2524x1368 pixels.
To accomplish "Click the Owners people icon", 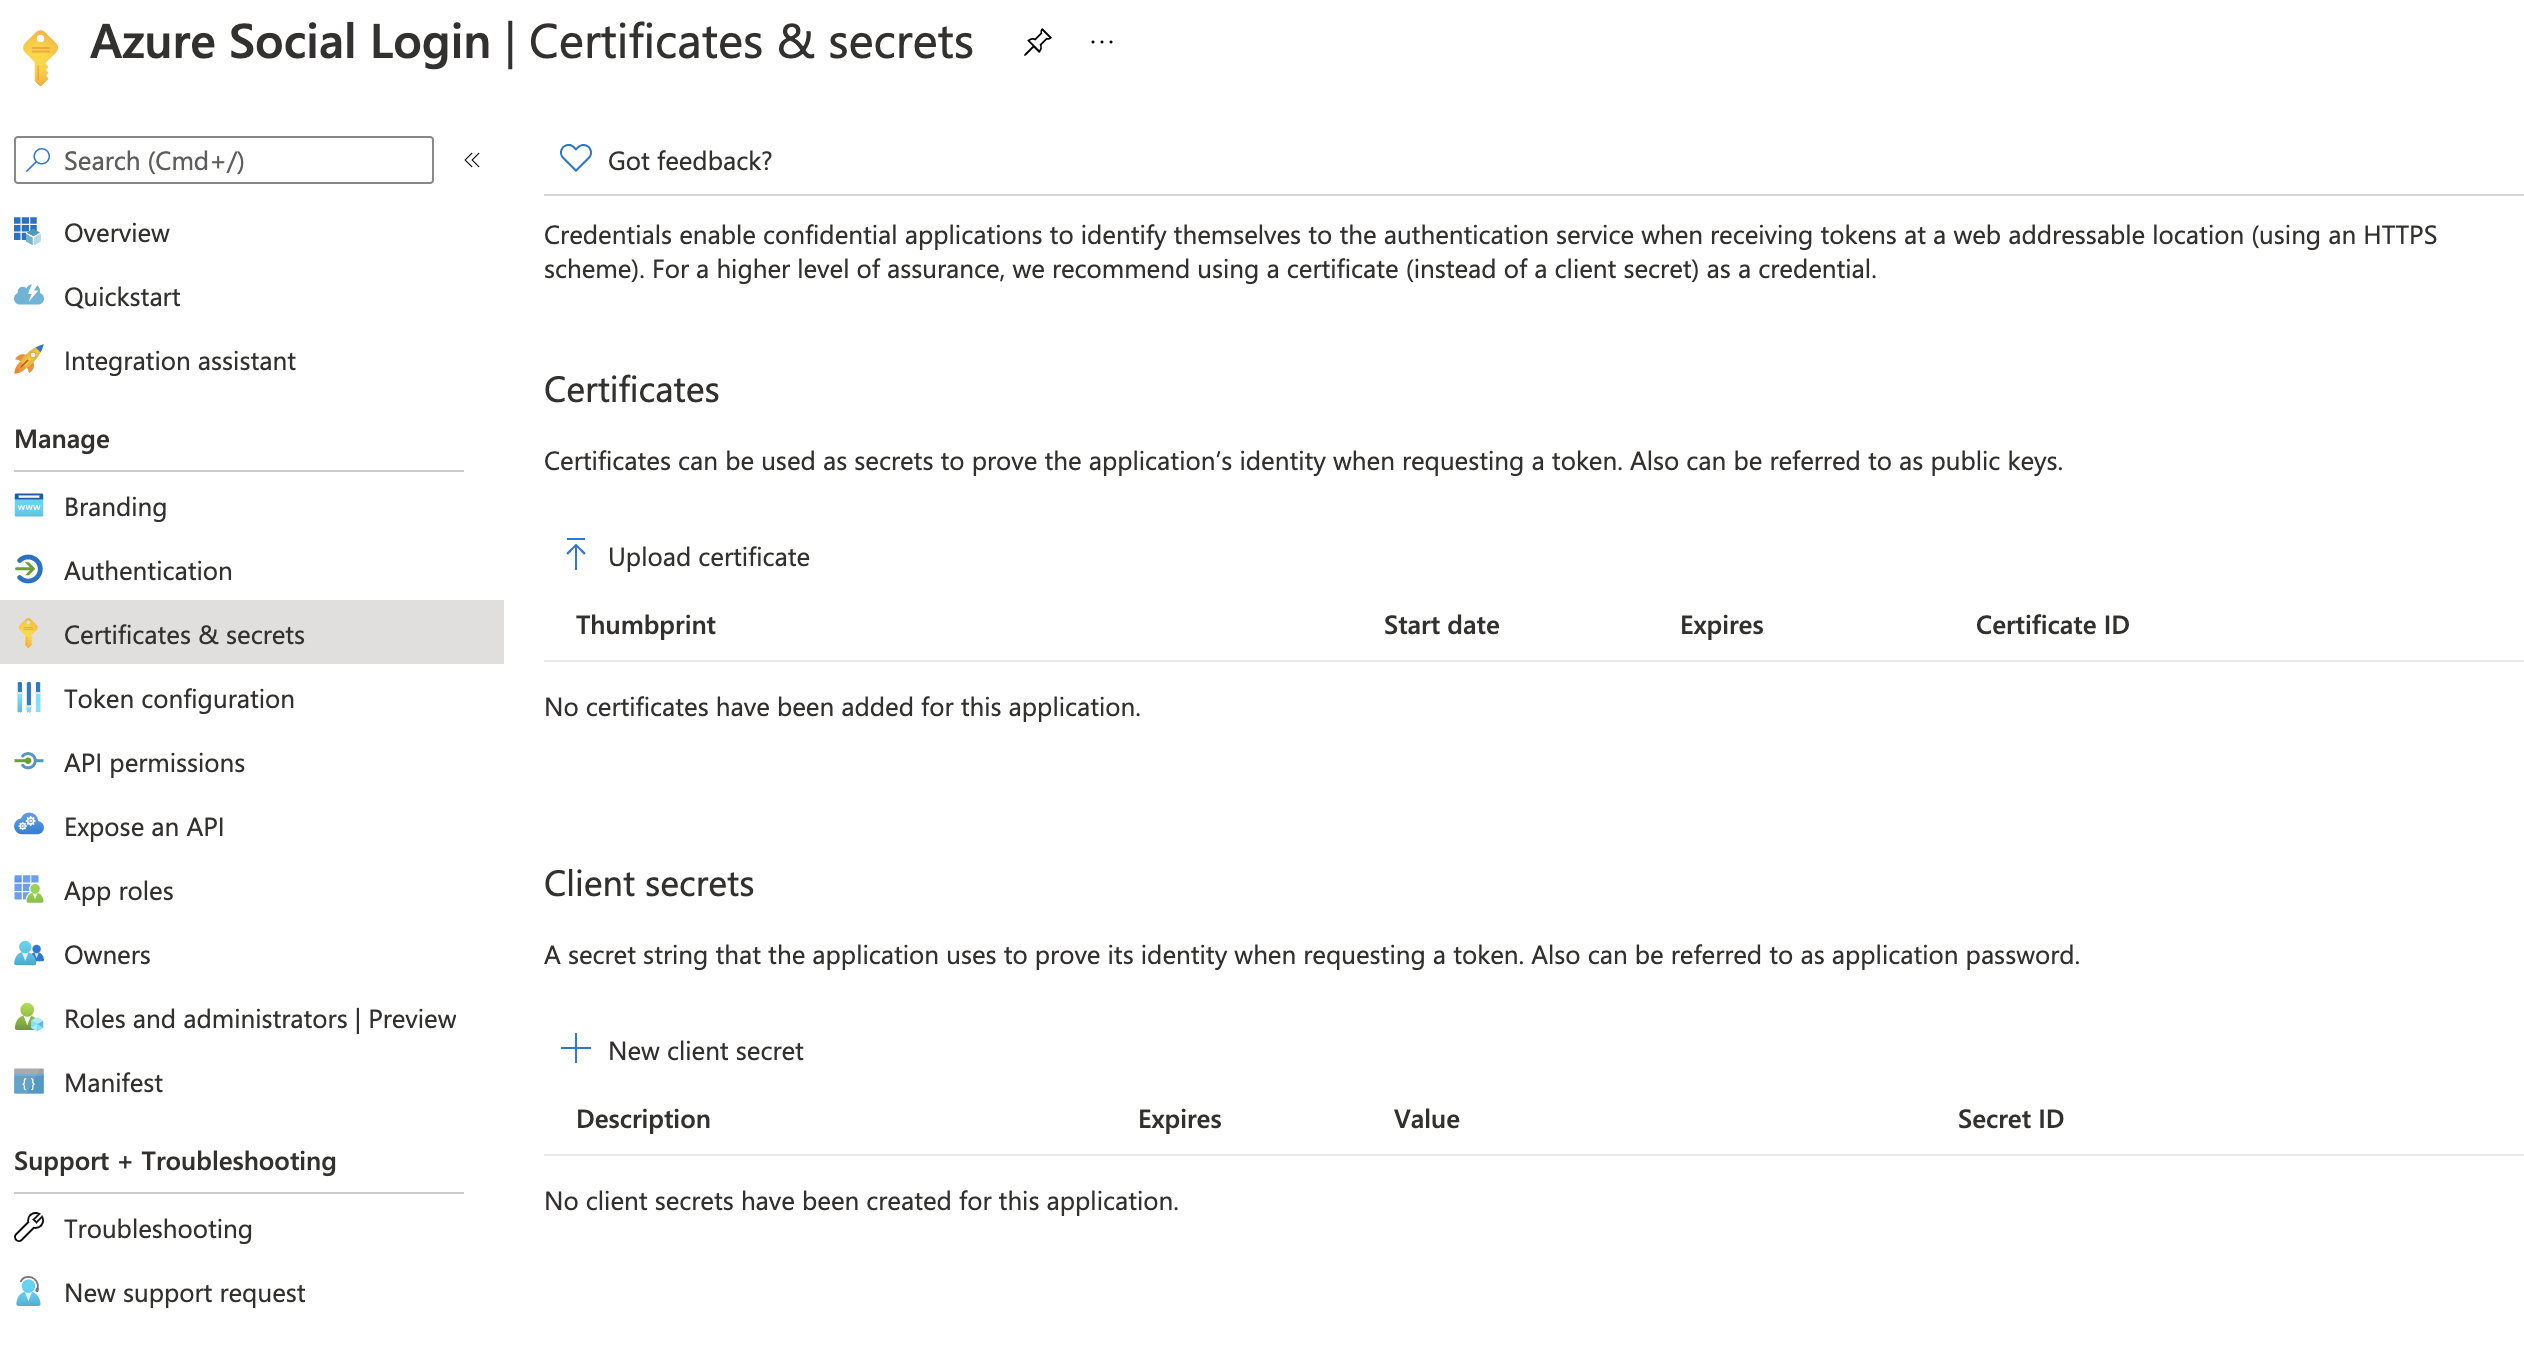I will [x=29, y=954].
